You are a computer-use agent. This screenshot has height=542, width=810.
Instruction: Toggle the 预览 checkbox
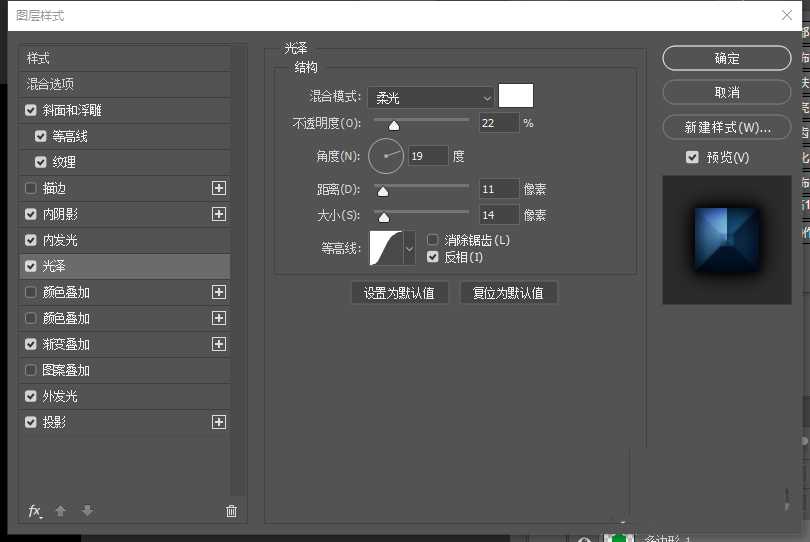coord(692,157)
